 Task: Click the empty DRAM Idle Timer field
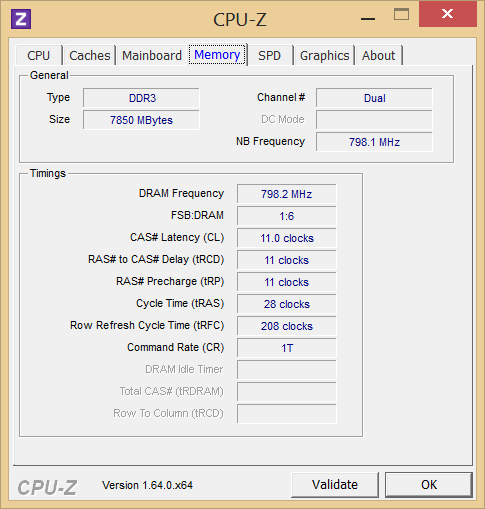pyautogui.click(x=287, y=370)
